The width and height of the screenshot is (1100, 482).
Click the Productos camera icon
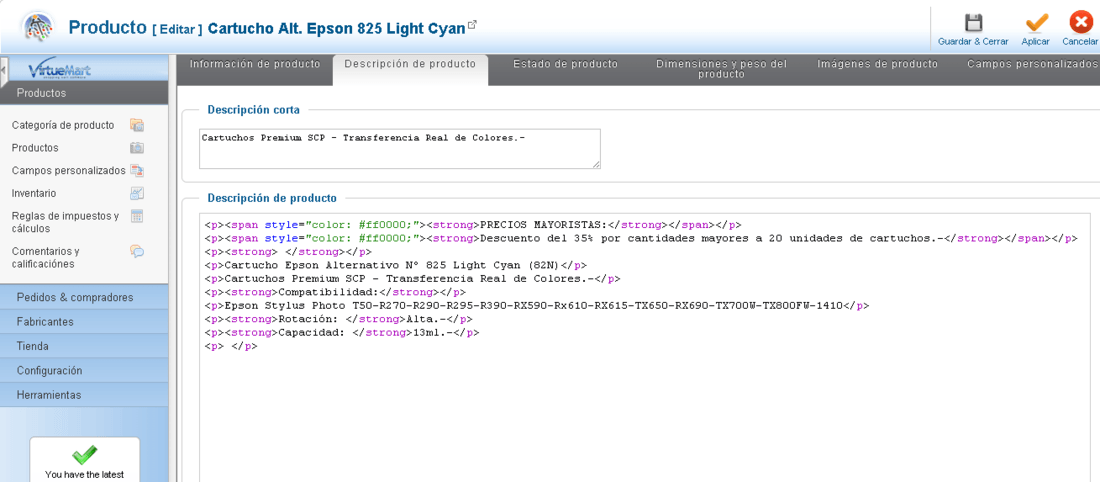tap(137, 147)
